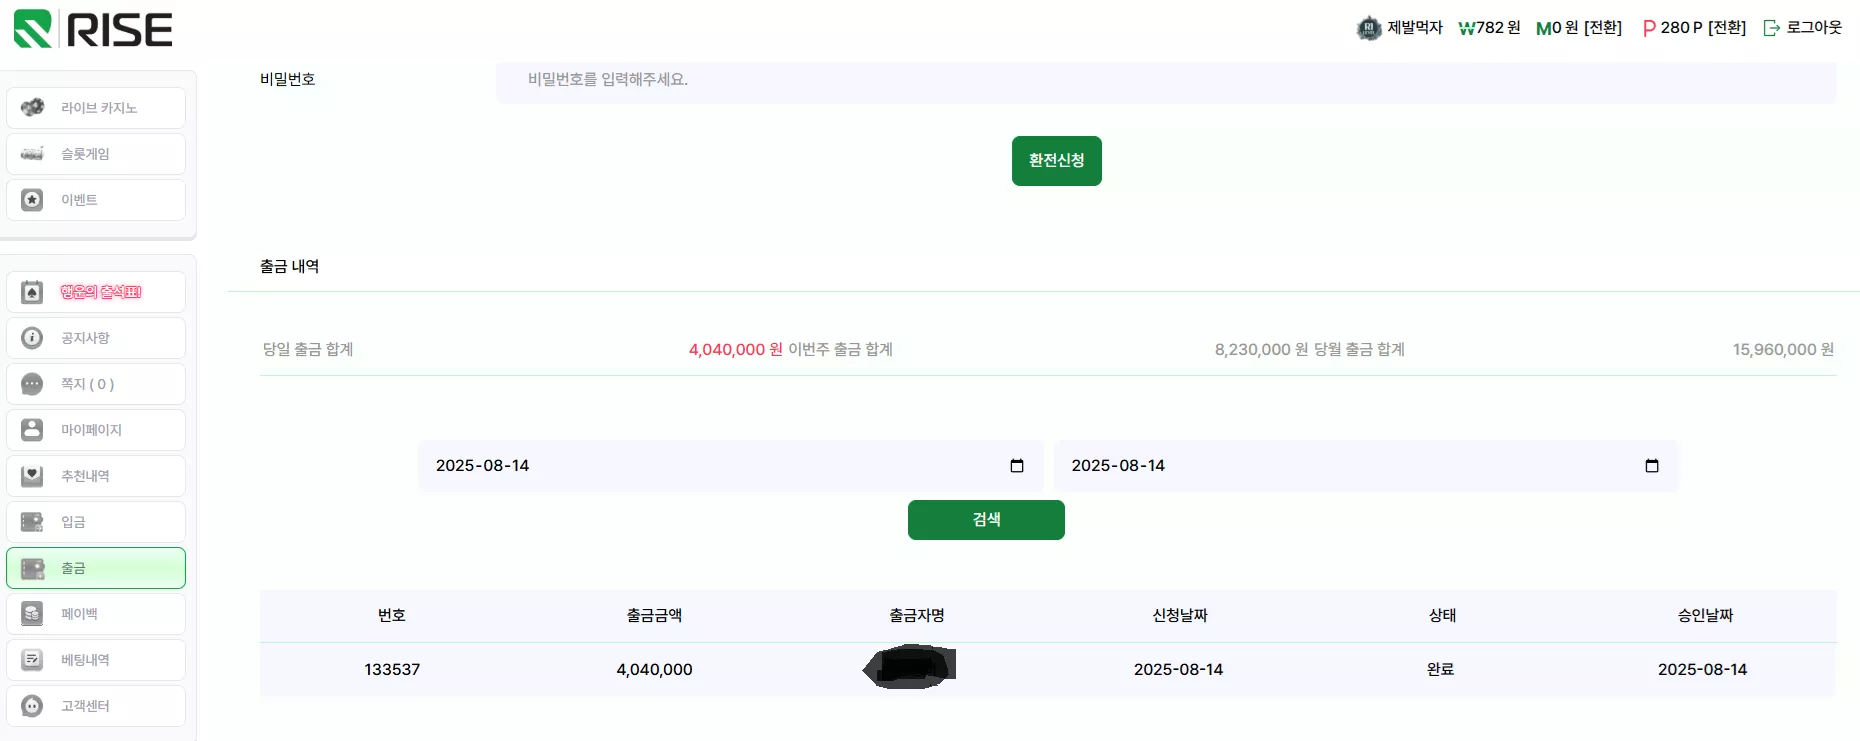Image resolution: width=1860 pixels, height=741 pixels.
Task: Focus the password input field
Action: click(1166, 81)
